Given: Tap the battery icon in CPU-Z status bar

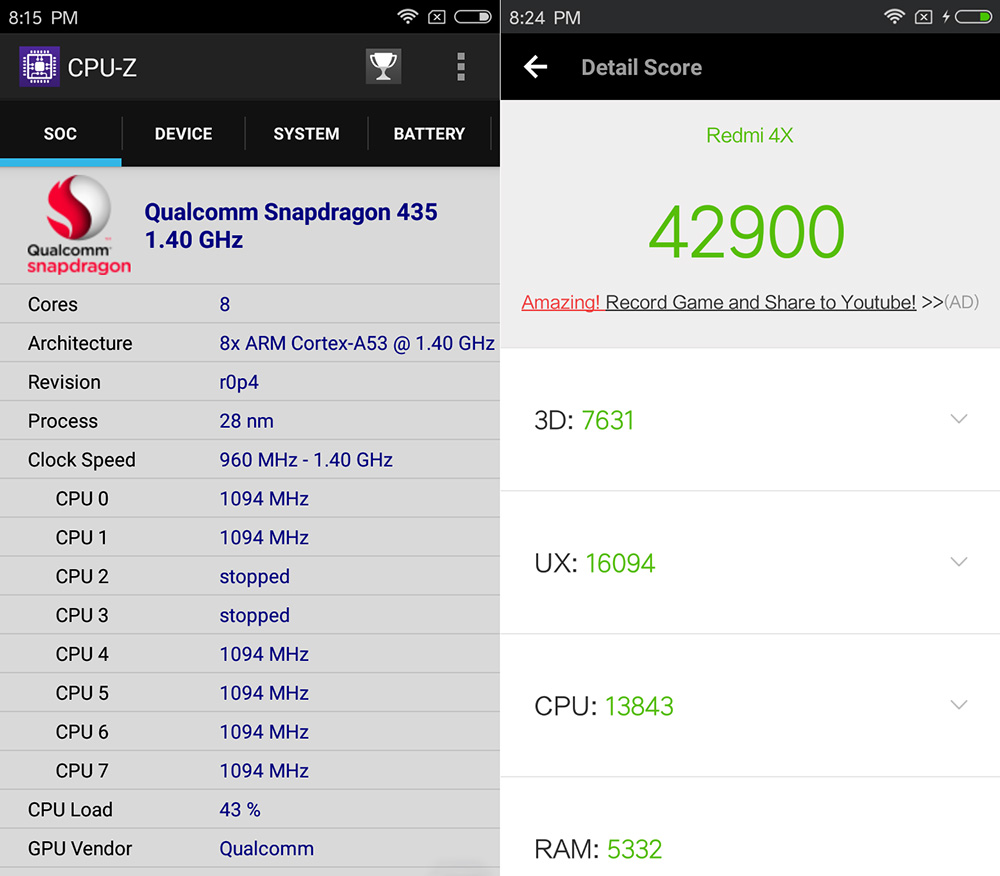Looking at the screenshot, I should (x=473, y=17).
